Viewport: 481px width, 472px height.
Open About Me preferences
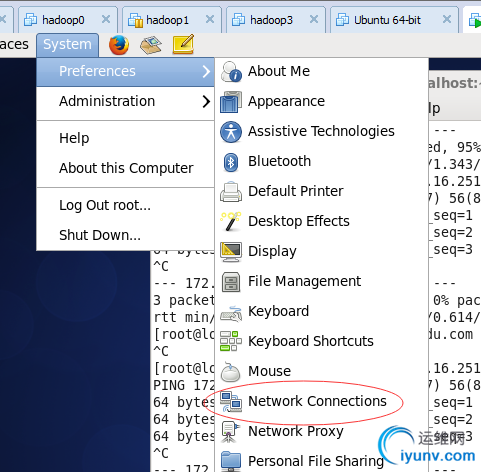pos(321,71)
